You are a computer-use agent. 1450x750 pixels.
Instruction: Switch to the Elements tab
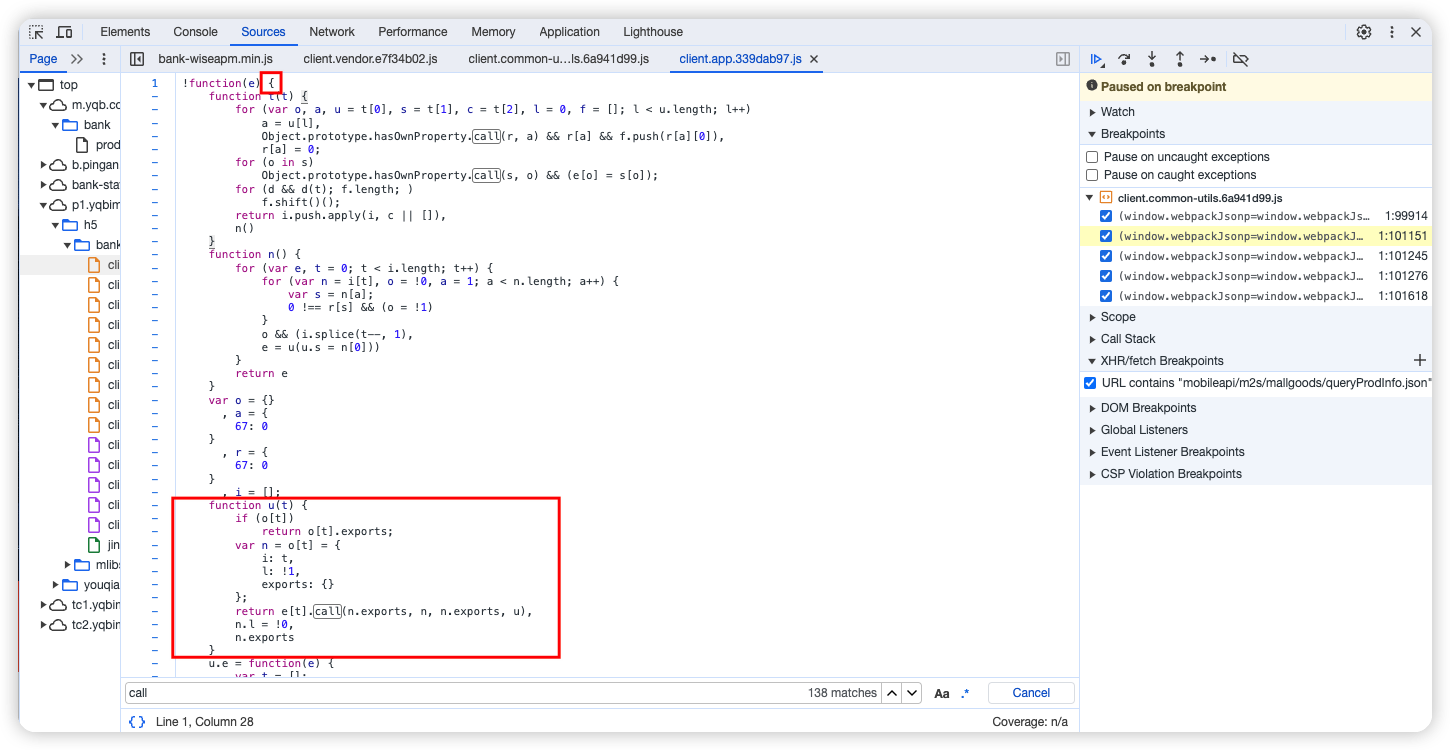[125, 32]
